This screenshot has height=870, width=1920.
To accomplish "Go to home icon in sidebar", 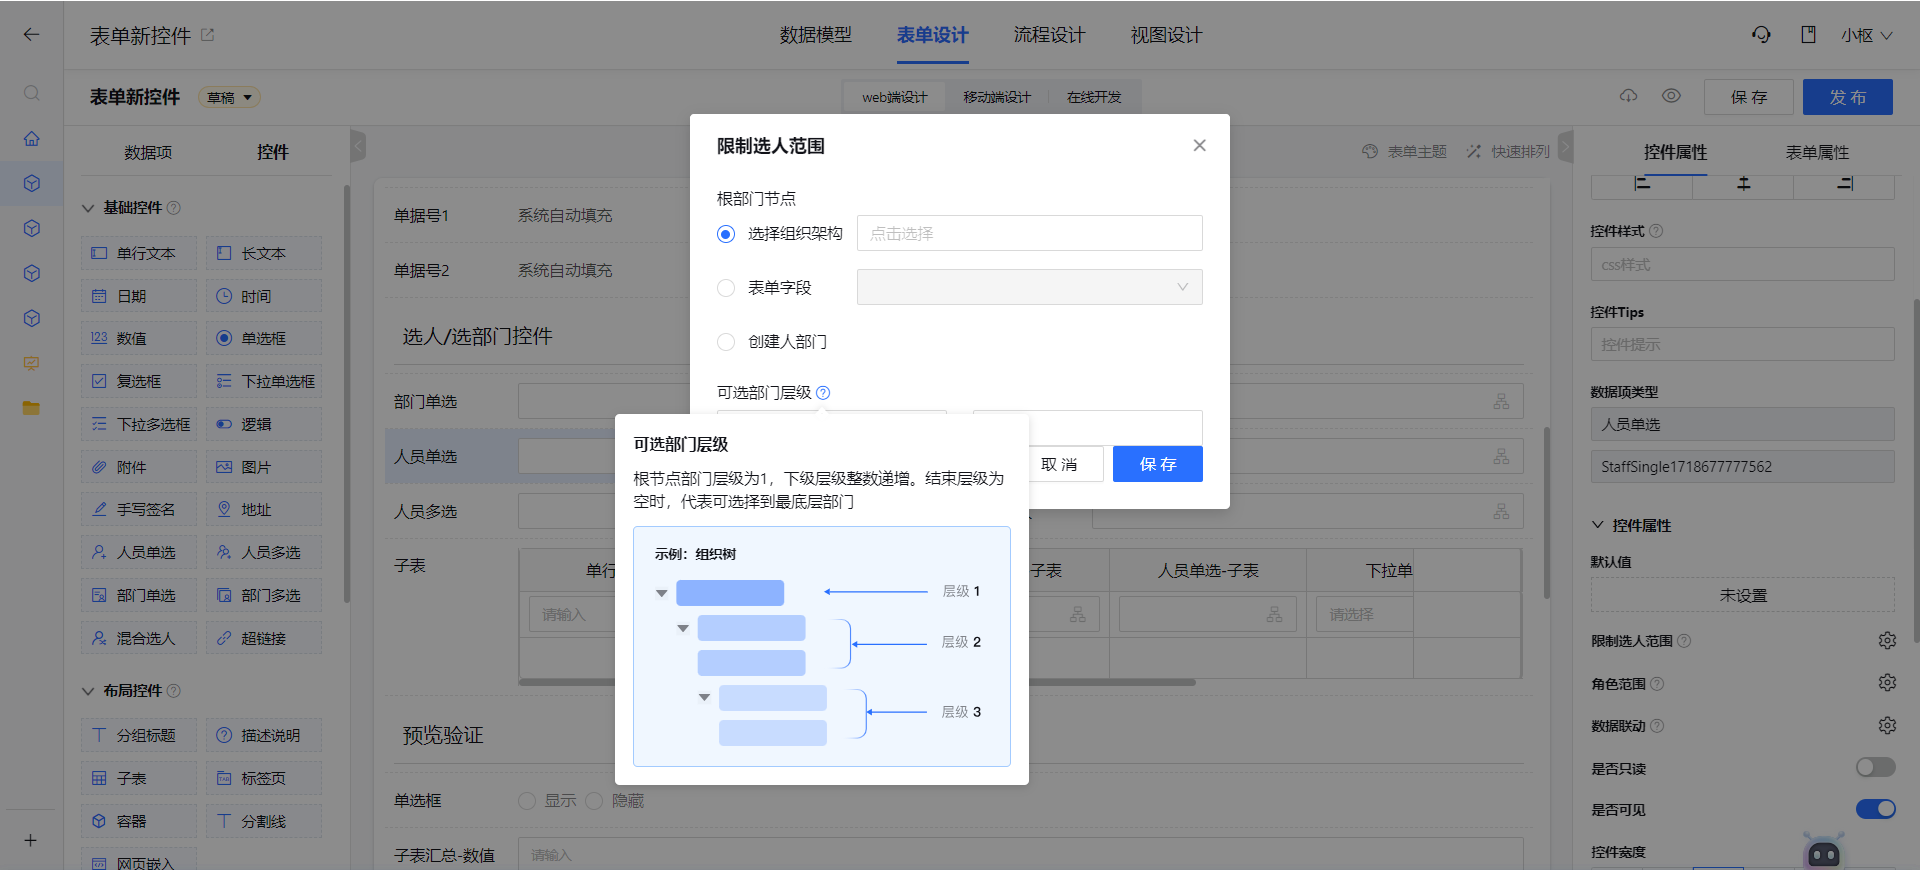I will pos(32,139).
